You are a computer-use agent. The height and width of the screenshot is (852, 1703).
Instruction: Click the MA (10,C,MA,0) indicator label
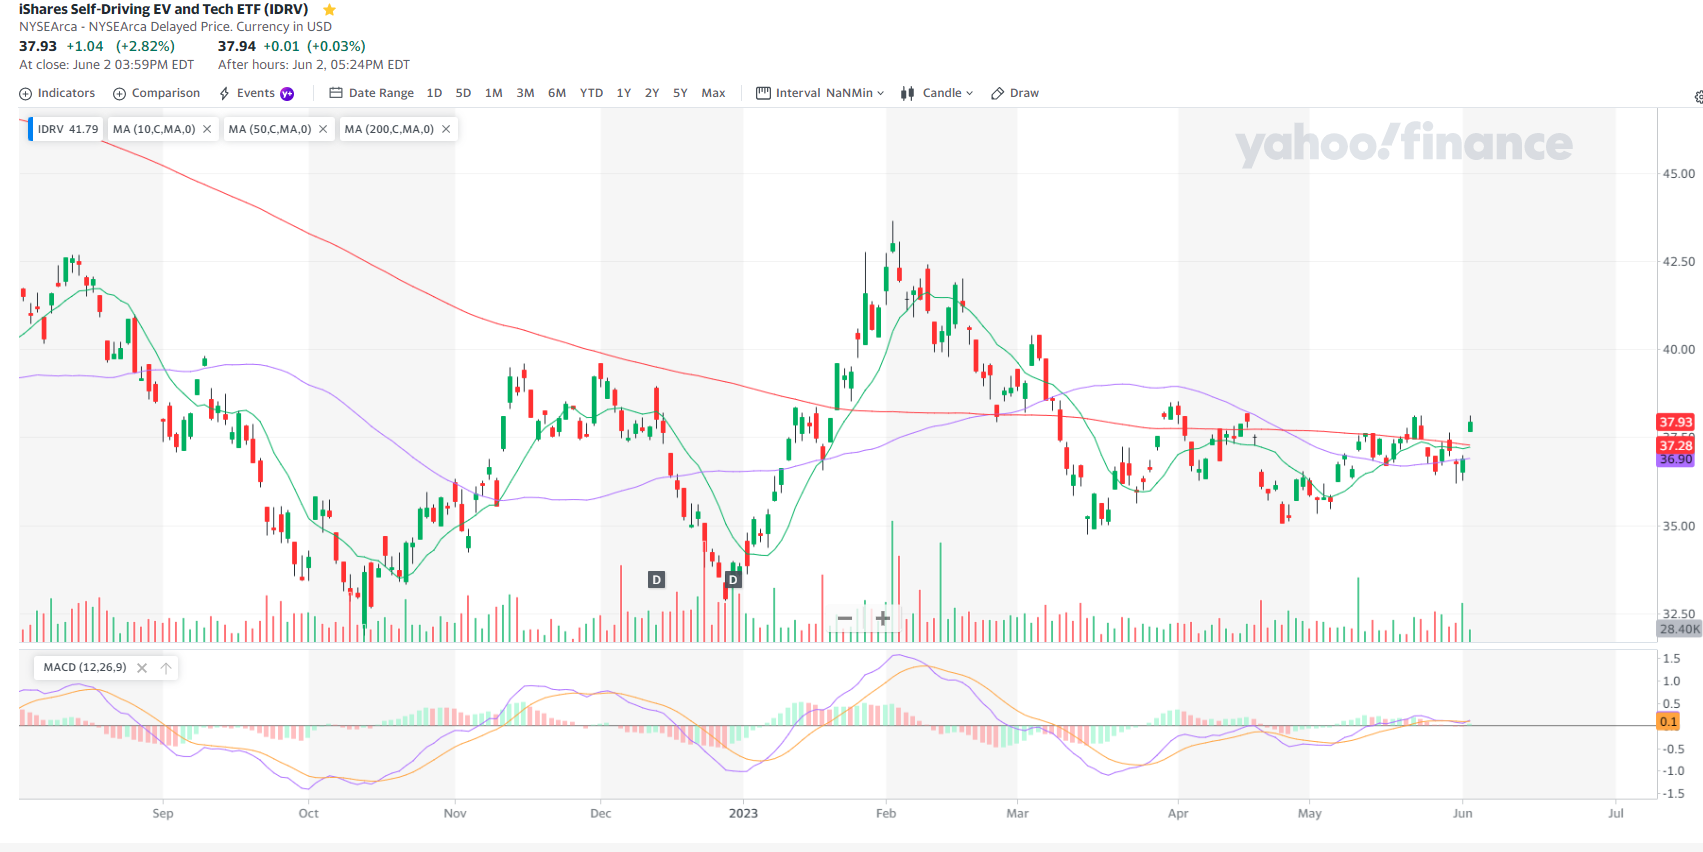coord(154,129)
